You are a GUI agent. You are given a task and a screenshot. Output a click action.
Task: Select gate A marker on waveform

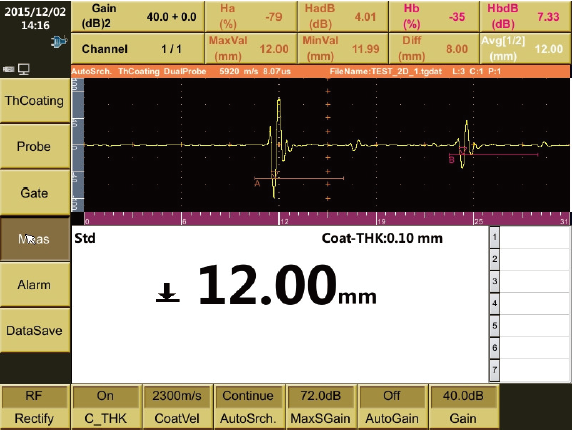[257, 183]
